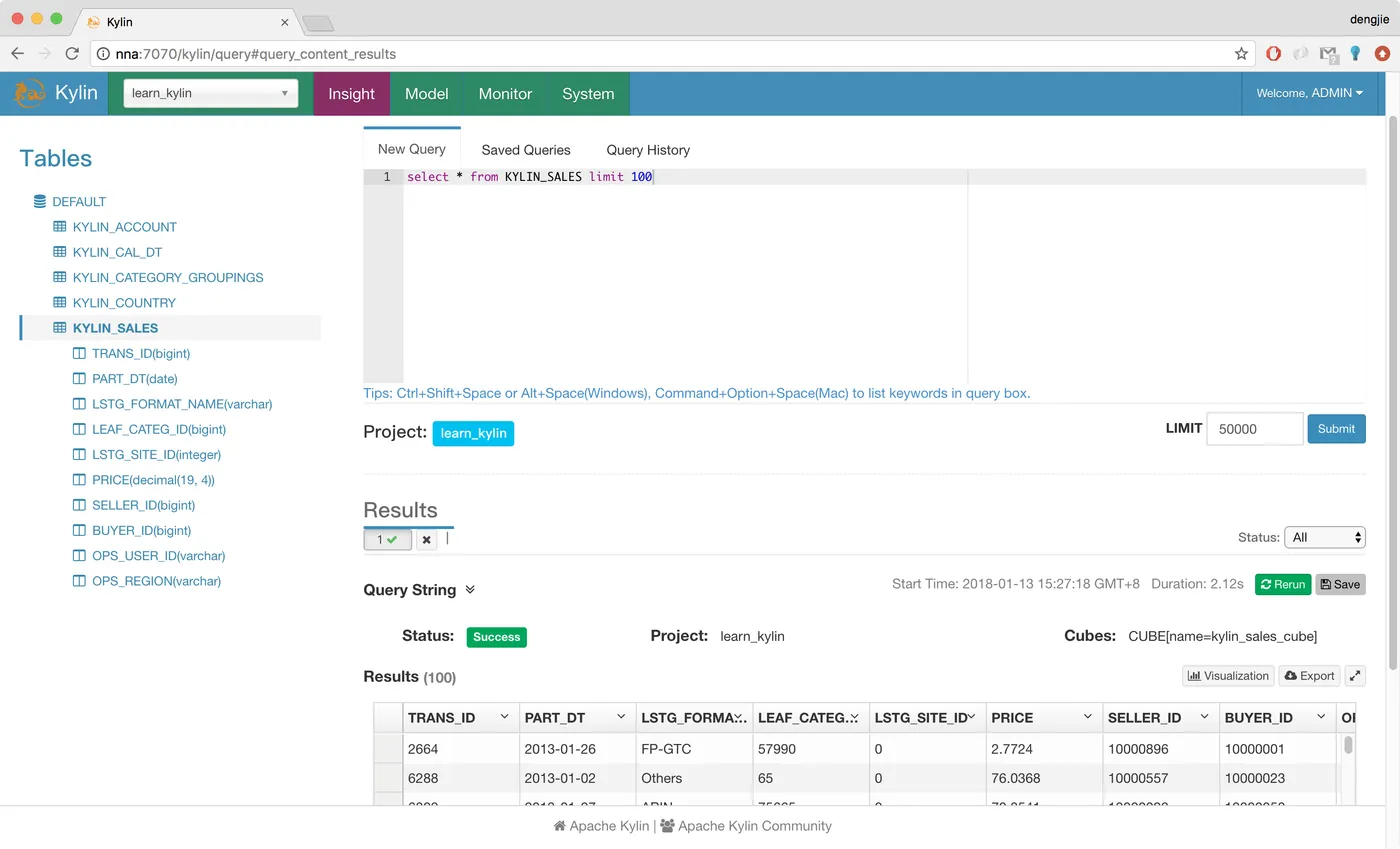Click the LEAF_CATEG_ID column icon
Screen dimensions: 1400x849
point(79,429)
